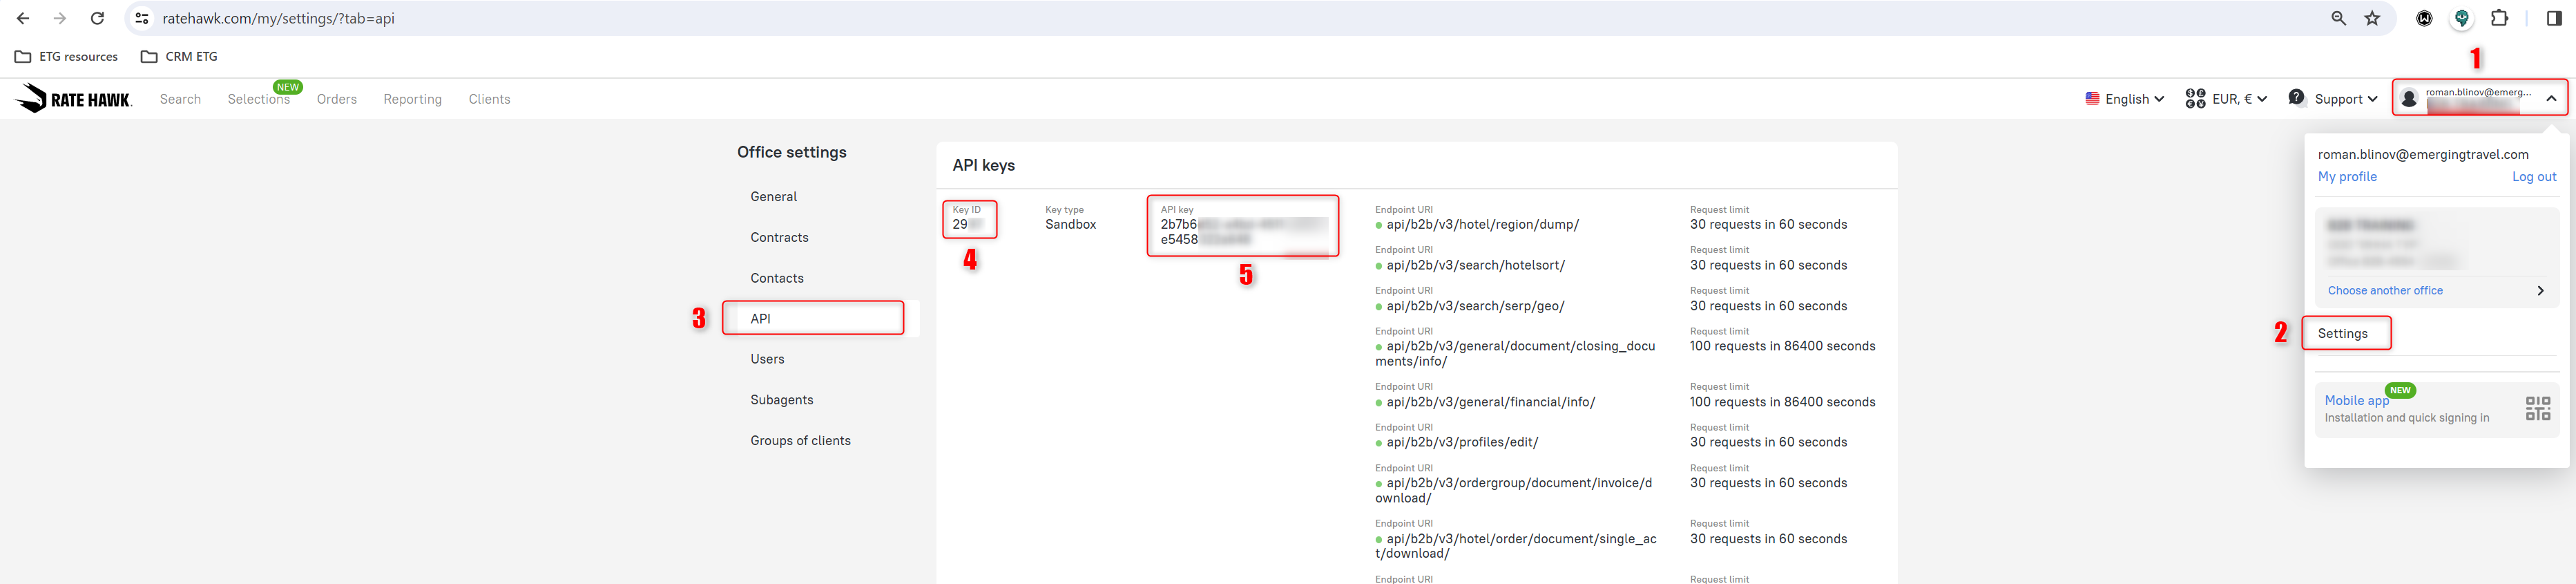
Task: Open the EUR currency dropdown
Action: (2226, 99)
